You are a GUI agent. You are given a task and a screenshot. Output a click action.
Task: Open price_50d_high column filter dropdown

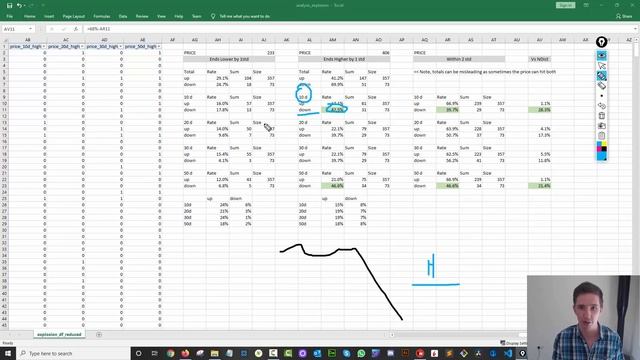(159, 47)
